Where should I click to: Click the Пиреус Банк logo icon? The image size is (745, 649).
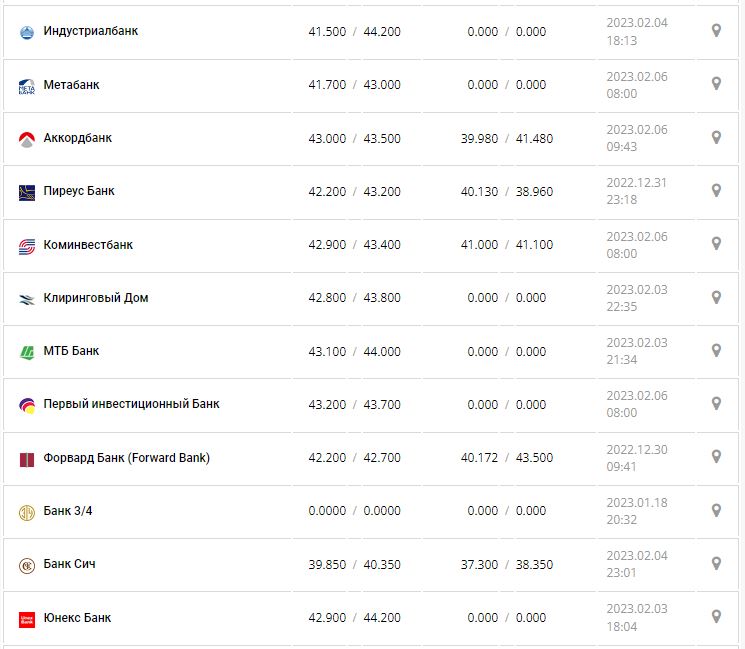(x=27, y=192)
